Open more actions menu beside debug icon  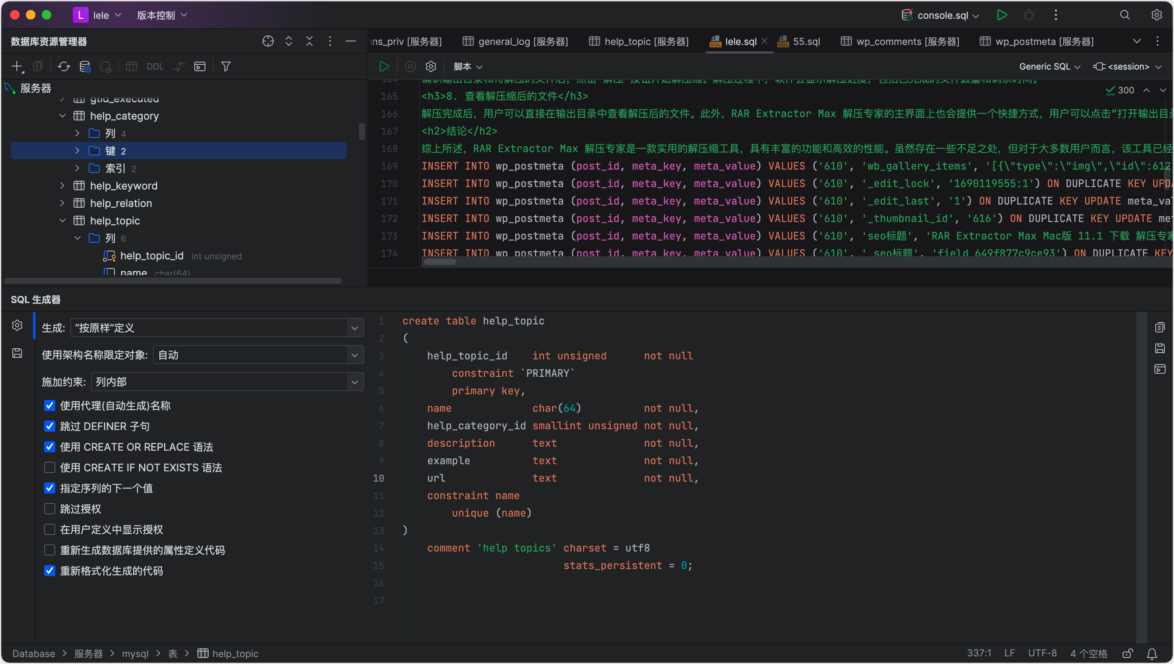[x=1056, y=15]
